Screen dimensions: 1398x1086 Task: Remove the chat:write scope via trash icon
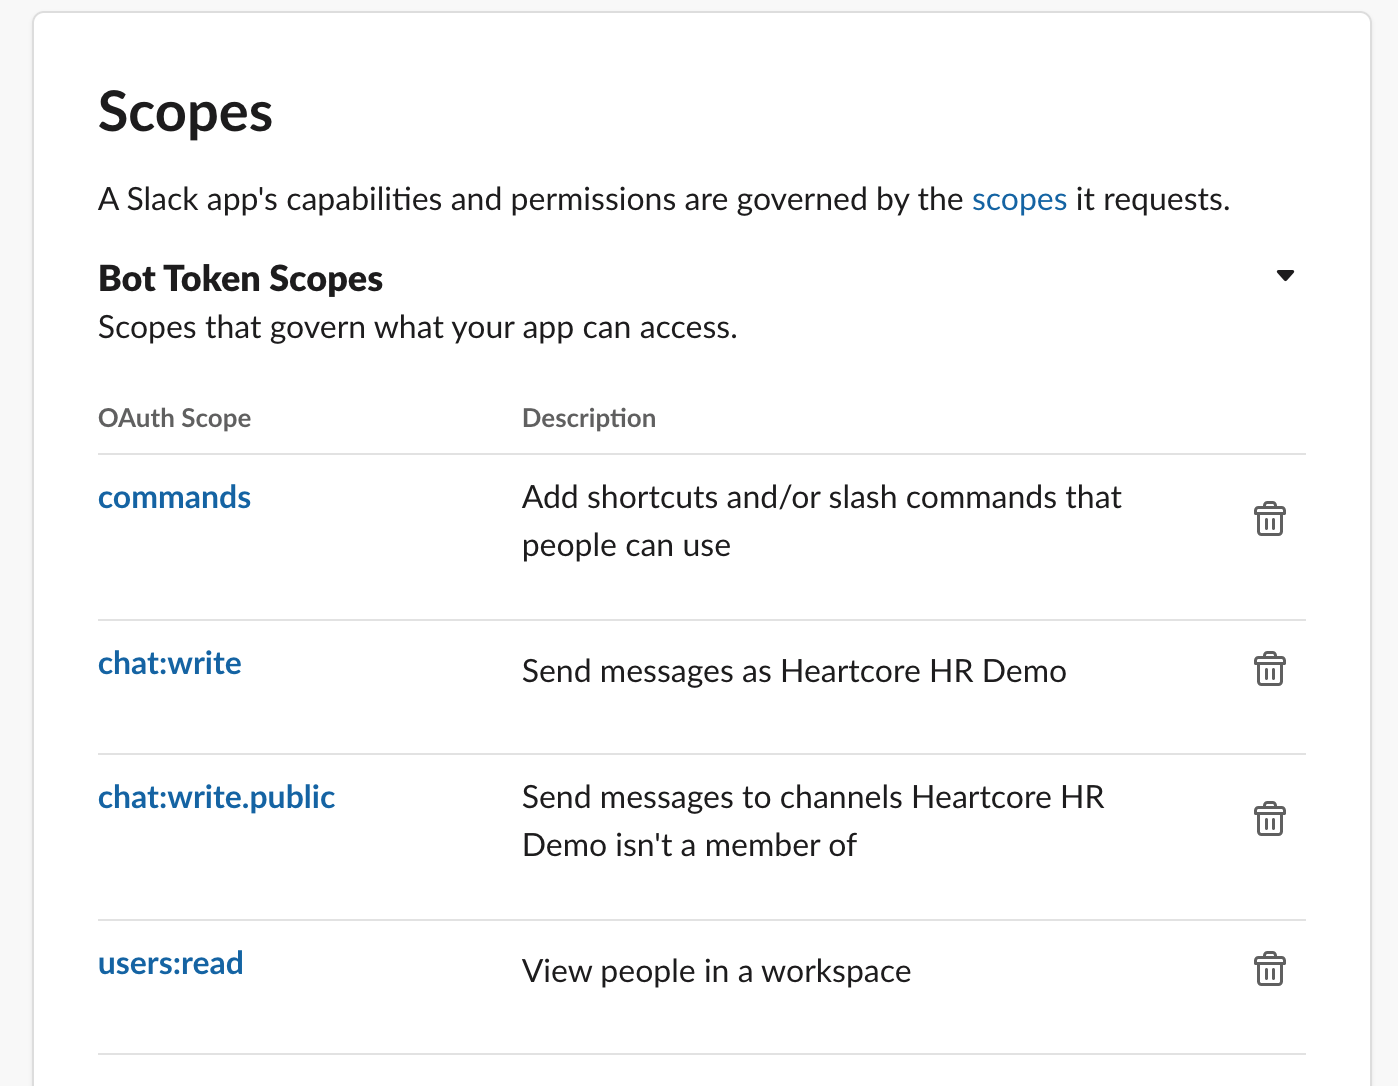tap(1269, 669)
